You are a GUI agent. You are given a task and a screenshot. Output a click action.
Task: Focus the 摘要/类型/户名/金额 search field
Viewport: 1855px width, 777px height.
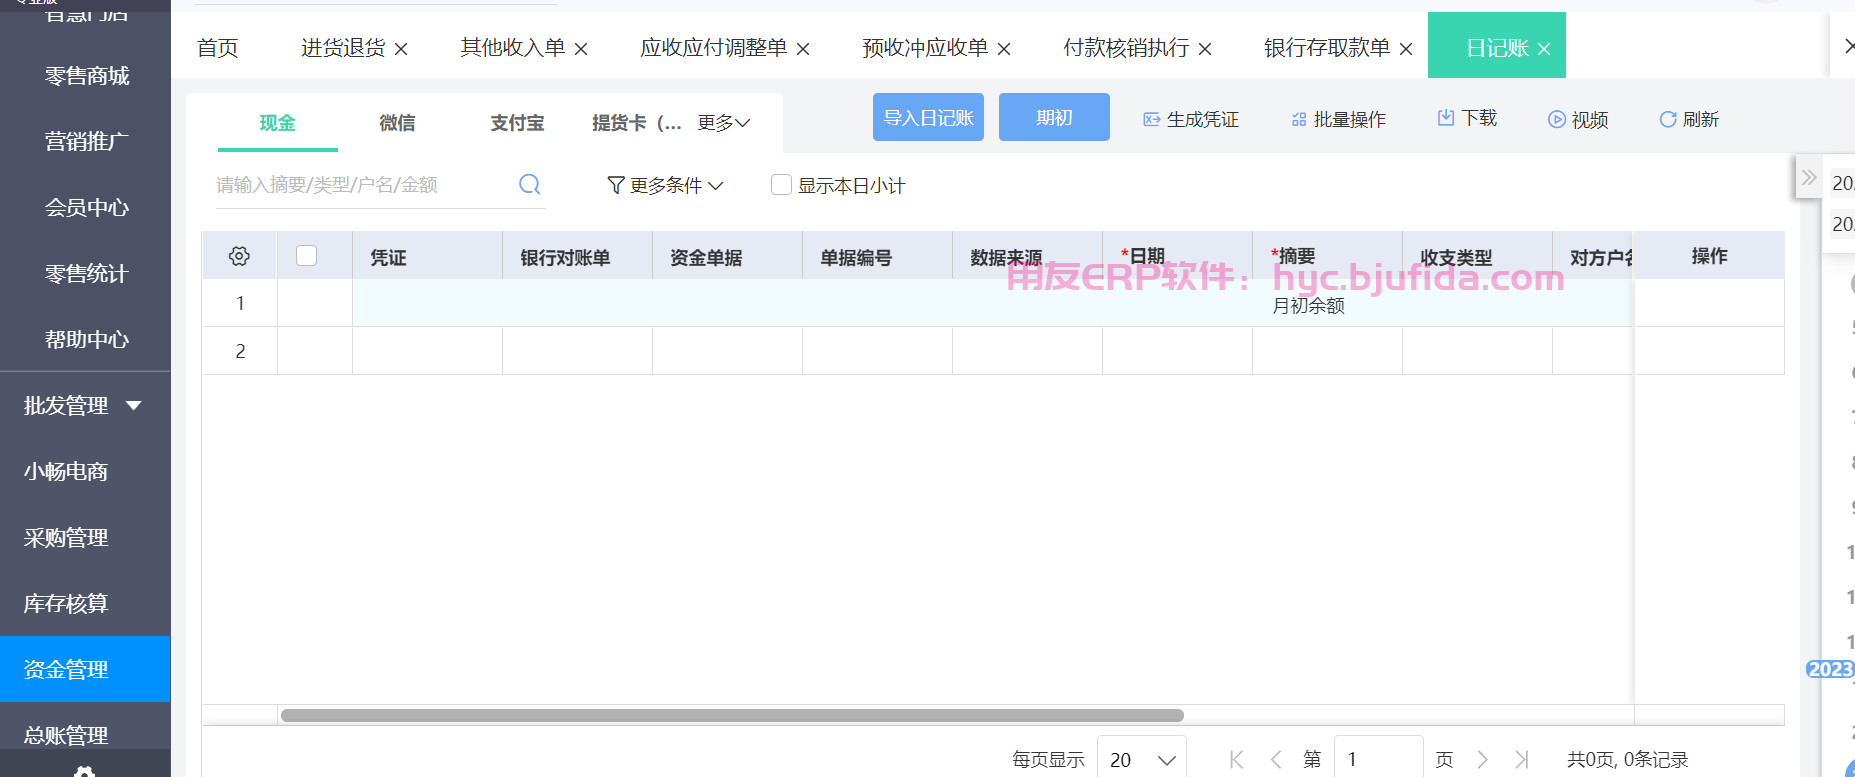click(365, 185)
